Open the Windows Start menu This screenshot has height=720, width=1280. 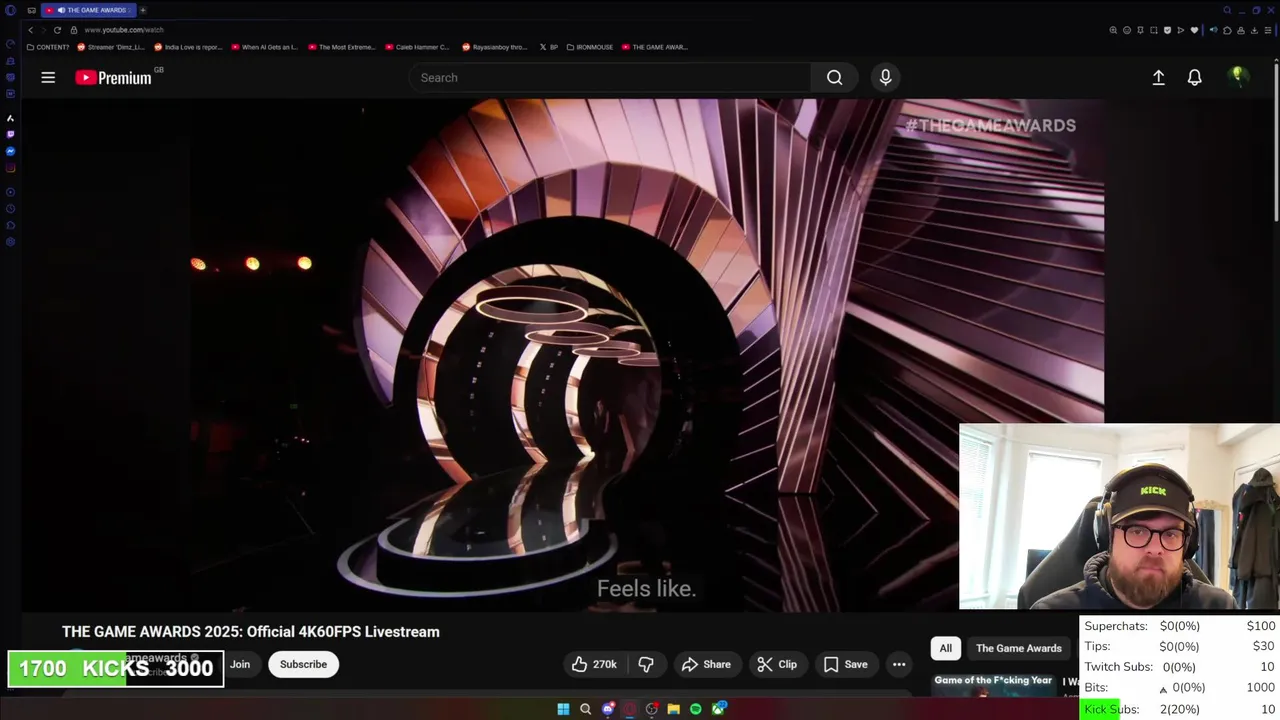click(563, 709)
